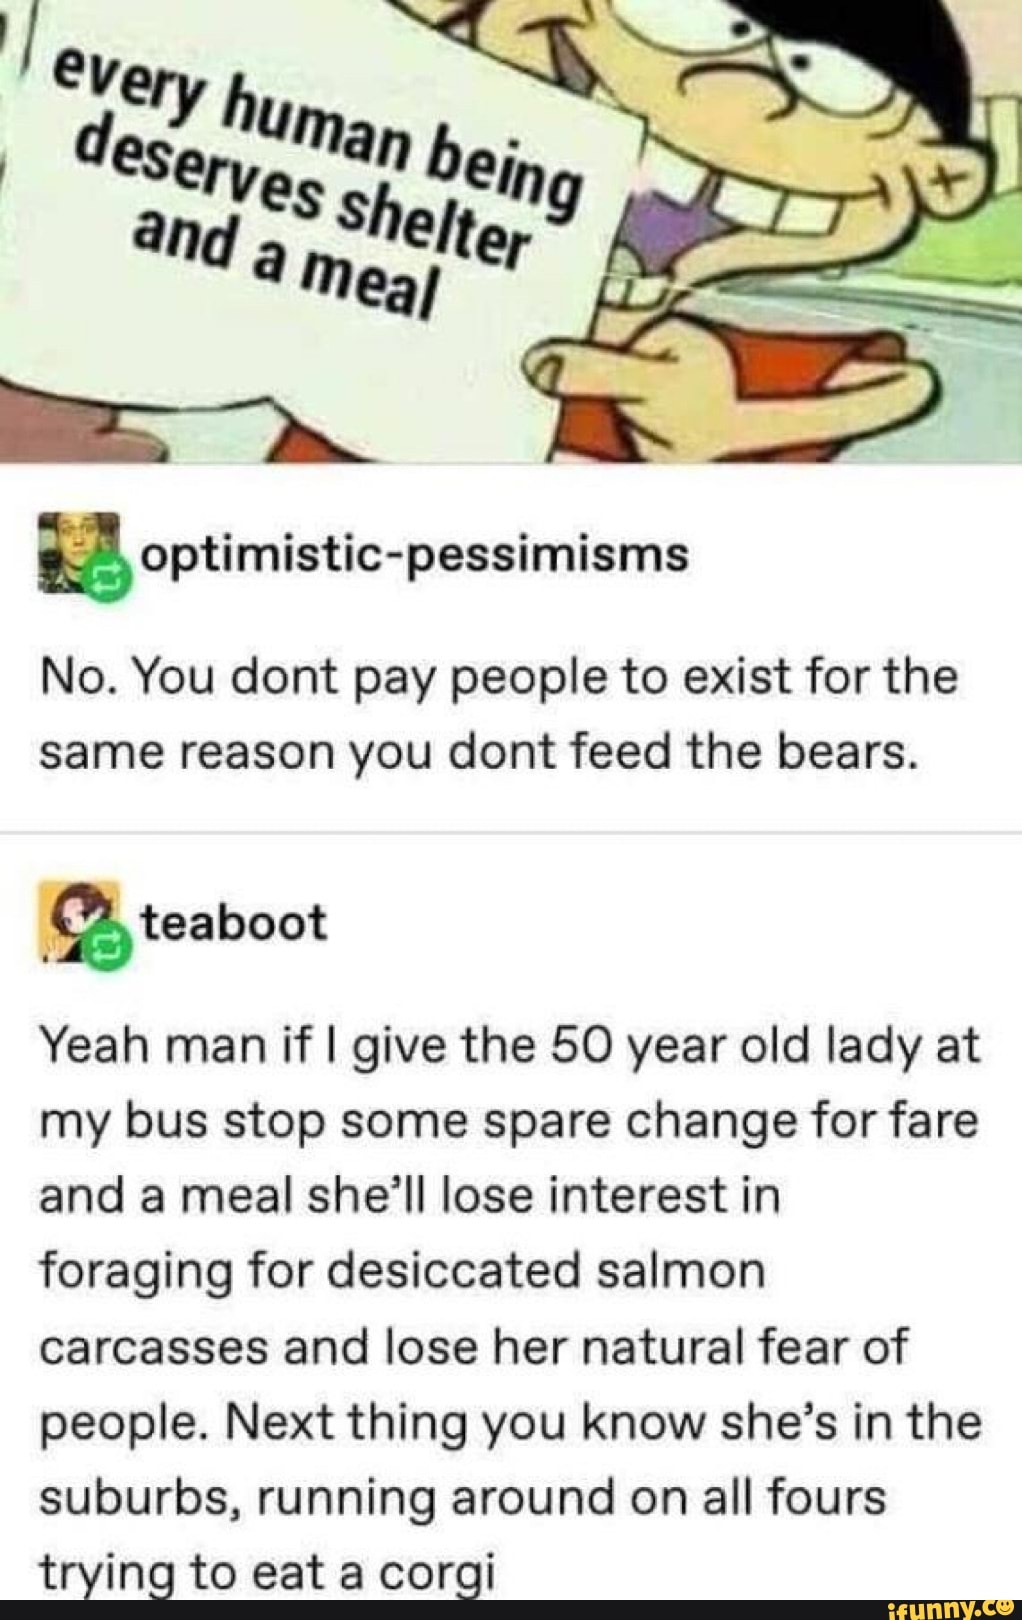
Task: Open the teaboot username link
Action: click(234, 921)
